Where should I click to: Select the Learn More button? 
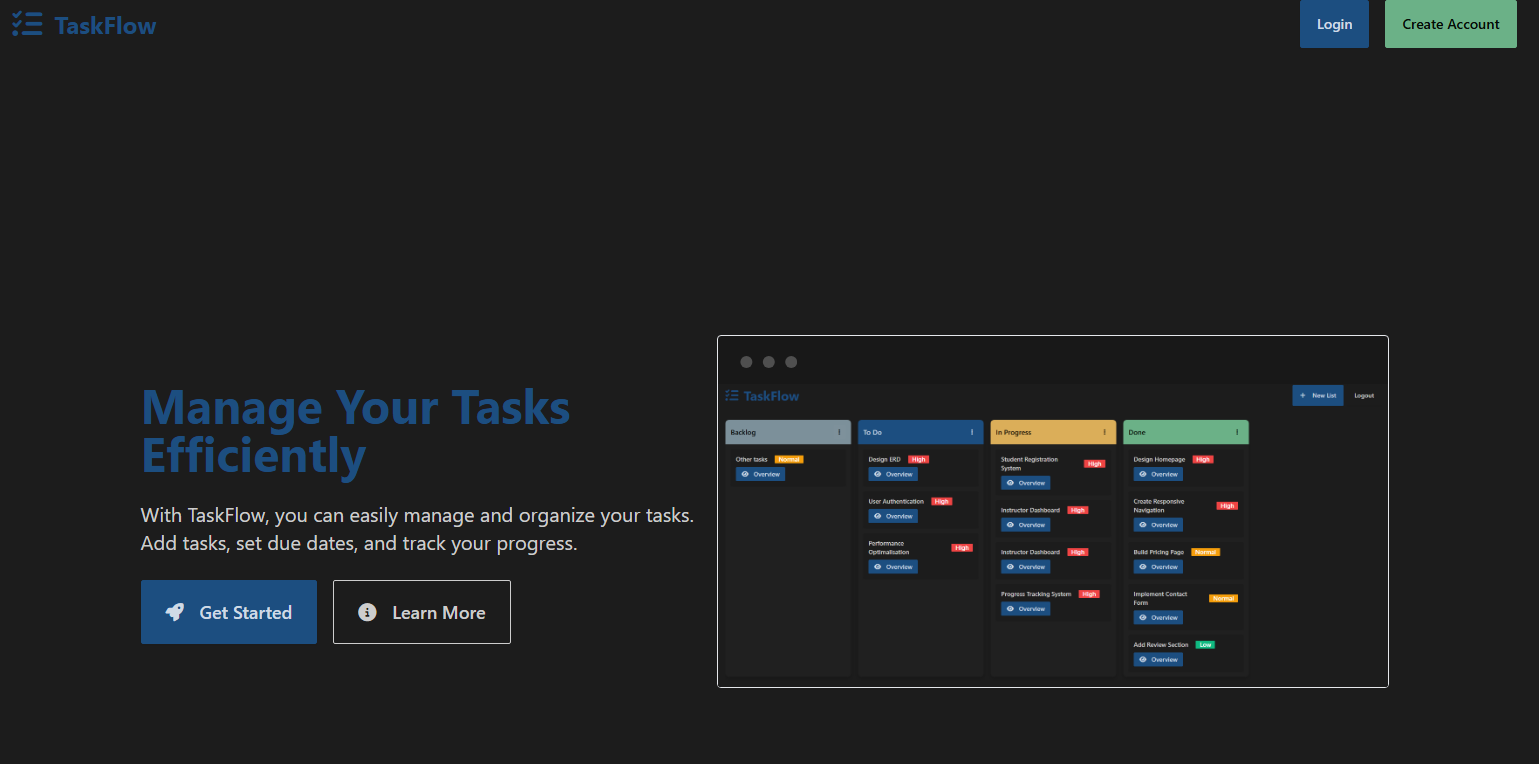(422, 612)
